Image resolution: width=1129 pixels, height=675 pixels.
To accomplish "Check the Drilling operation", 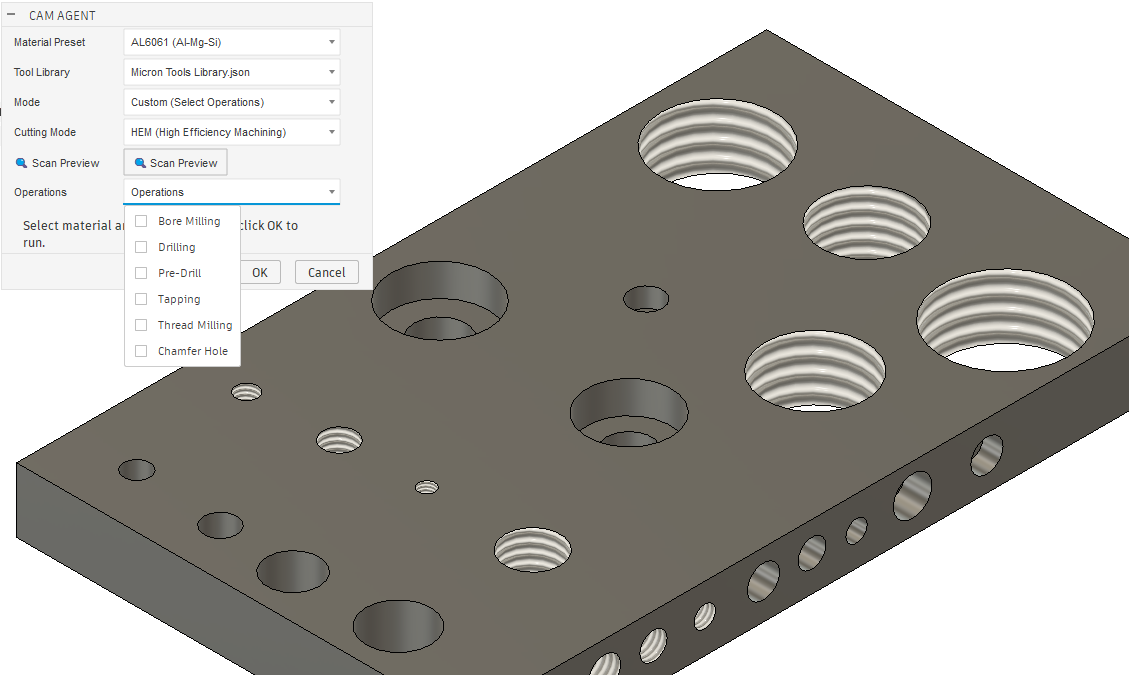I will (141, 247).
